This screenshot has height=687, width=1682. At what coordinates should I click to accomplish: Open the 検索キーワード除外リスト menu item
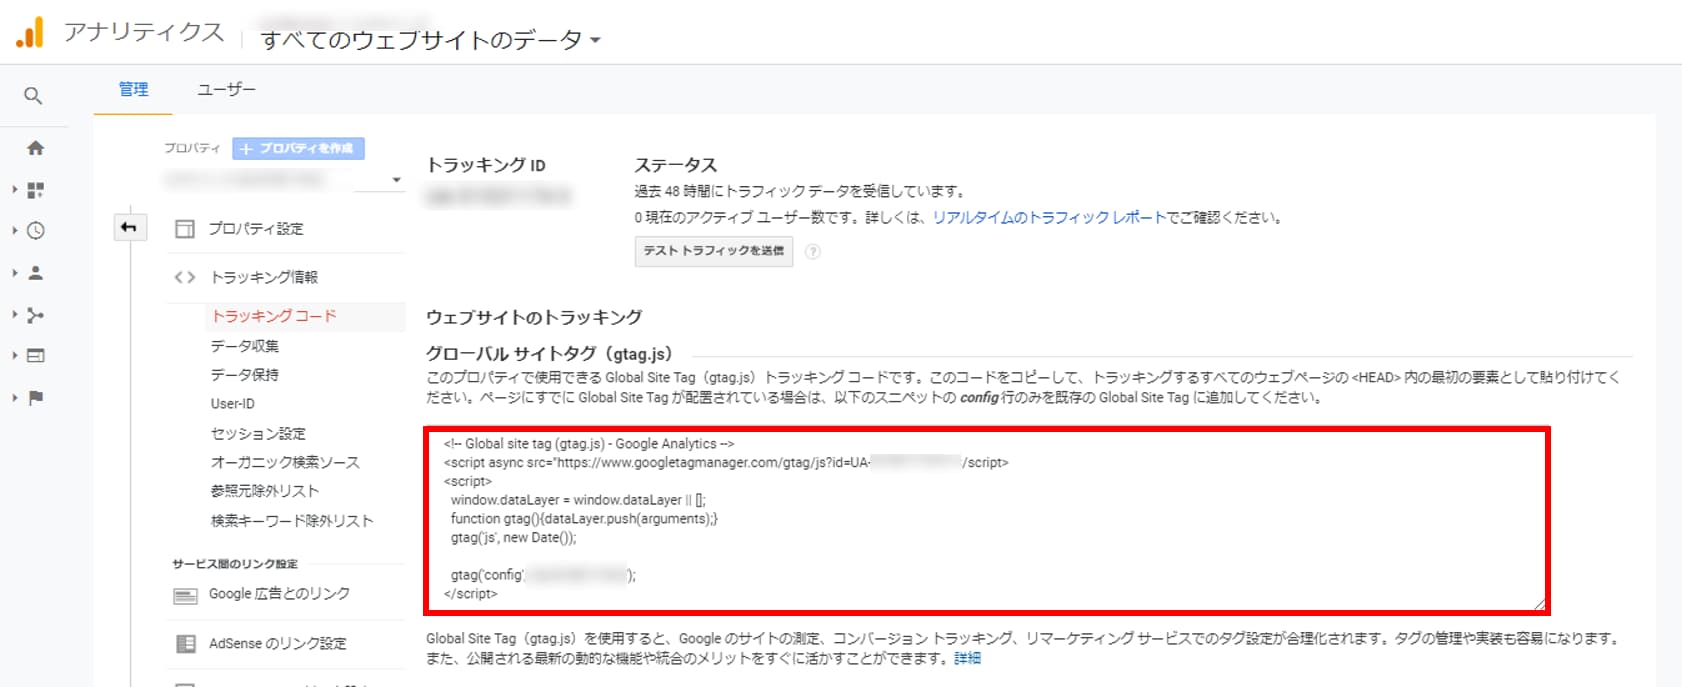[x=292, y=521]
